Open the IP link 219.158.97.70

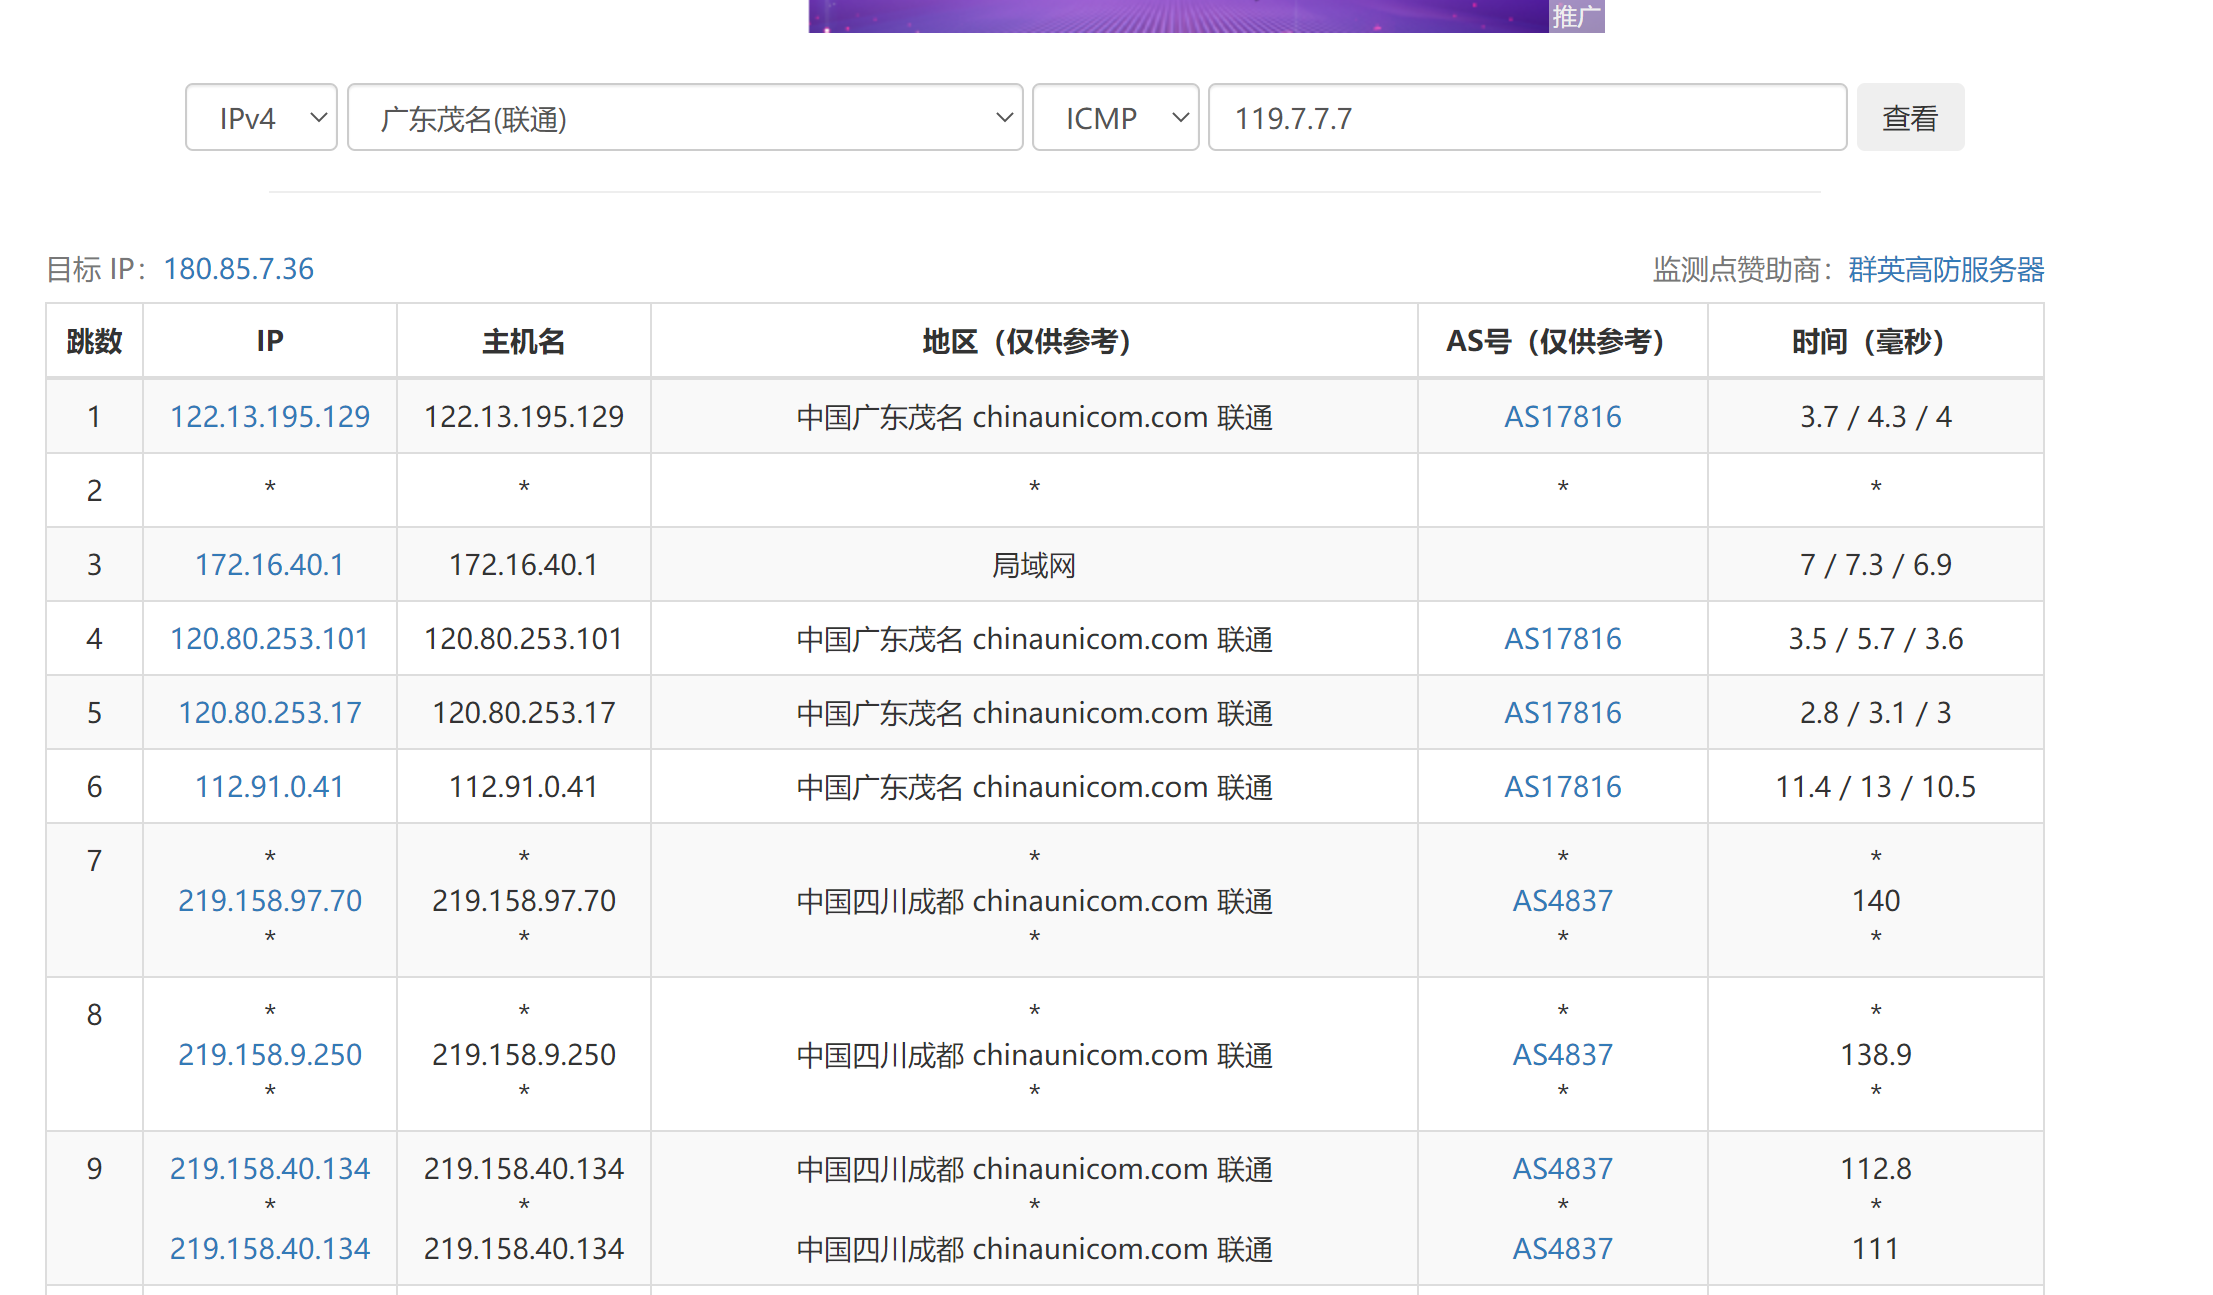click(270, 900)
